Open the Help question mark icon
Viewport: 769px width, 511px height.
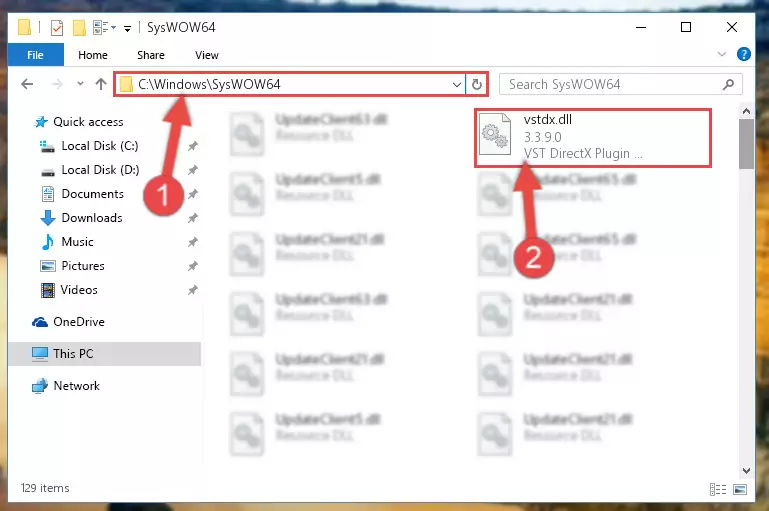pos(743,54)
